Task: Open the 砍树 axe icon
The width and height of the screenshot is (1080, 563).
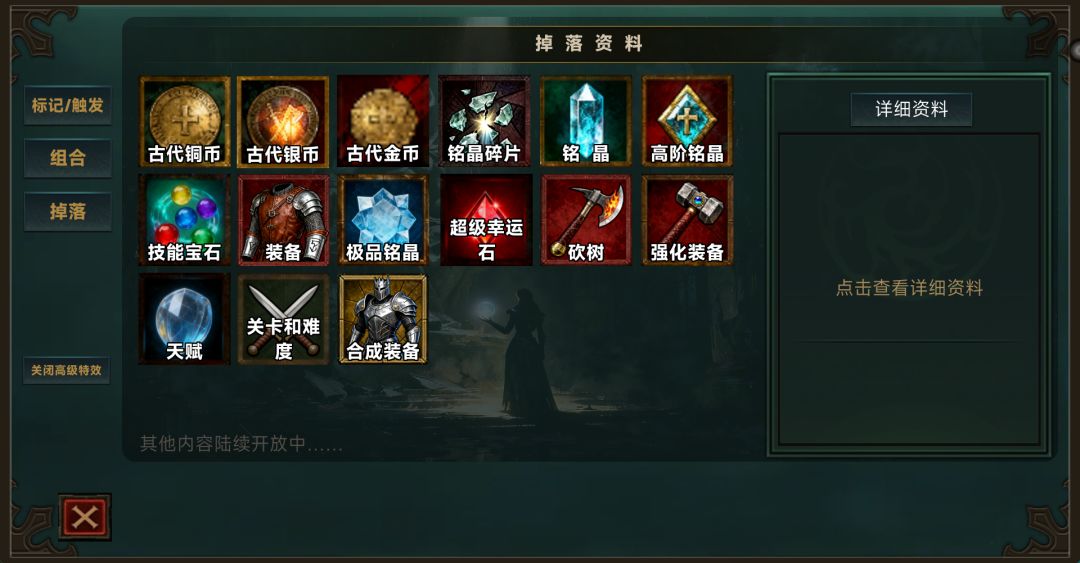Action: [x=585, y=220]
